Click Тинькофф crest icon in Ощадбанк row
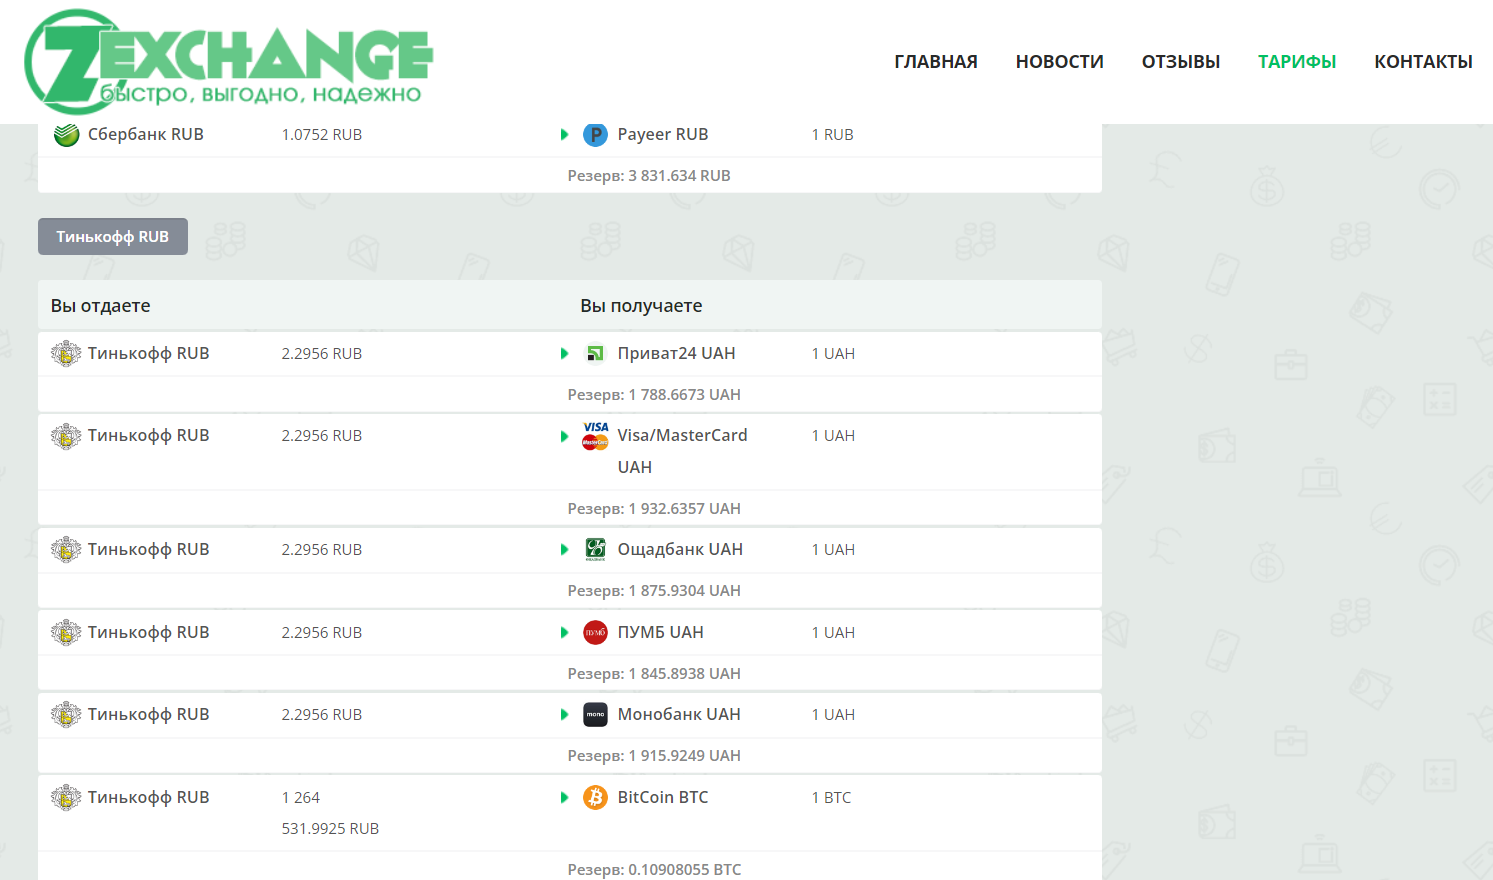1493x880 pixels. coord(66,550)
